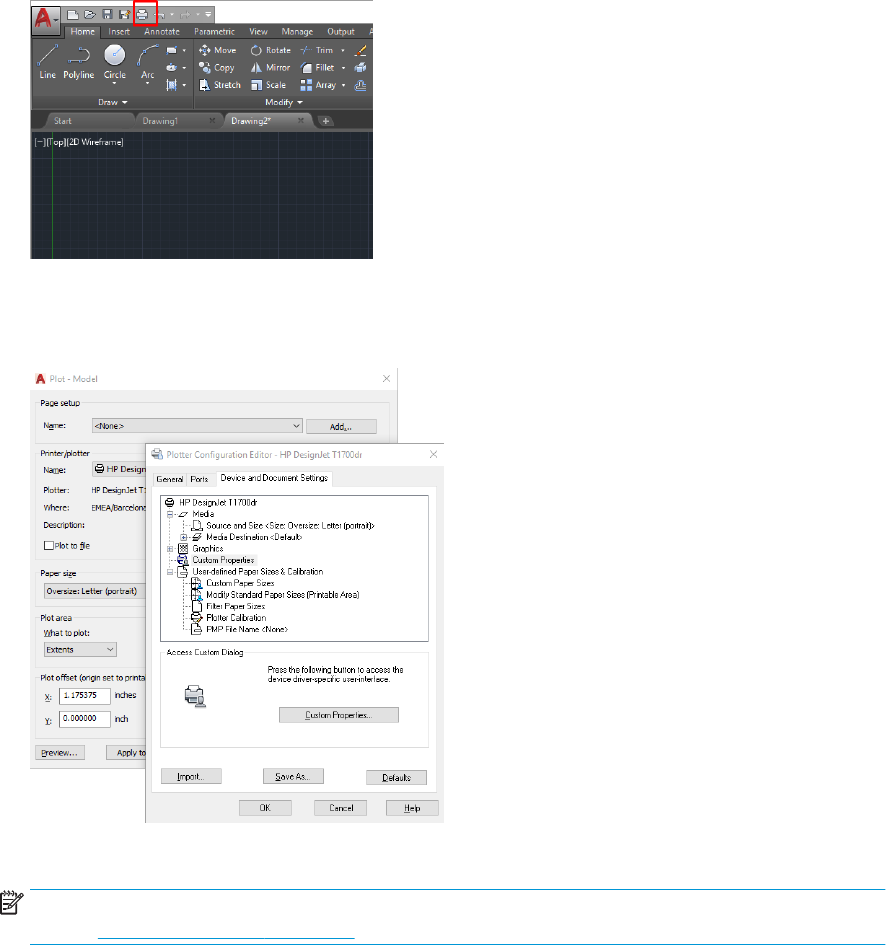Click the Trim tool in Modify panel

click(x=317, y=50)
